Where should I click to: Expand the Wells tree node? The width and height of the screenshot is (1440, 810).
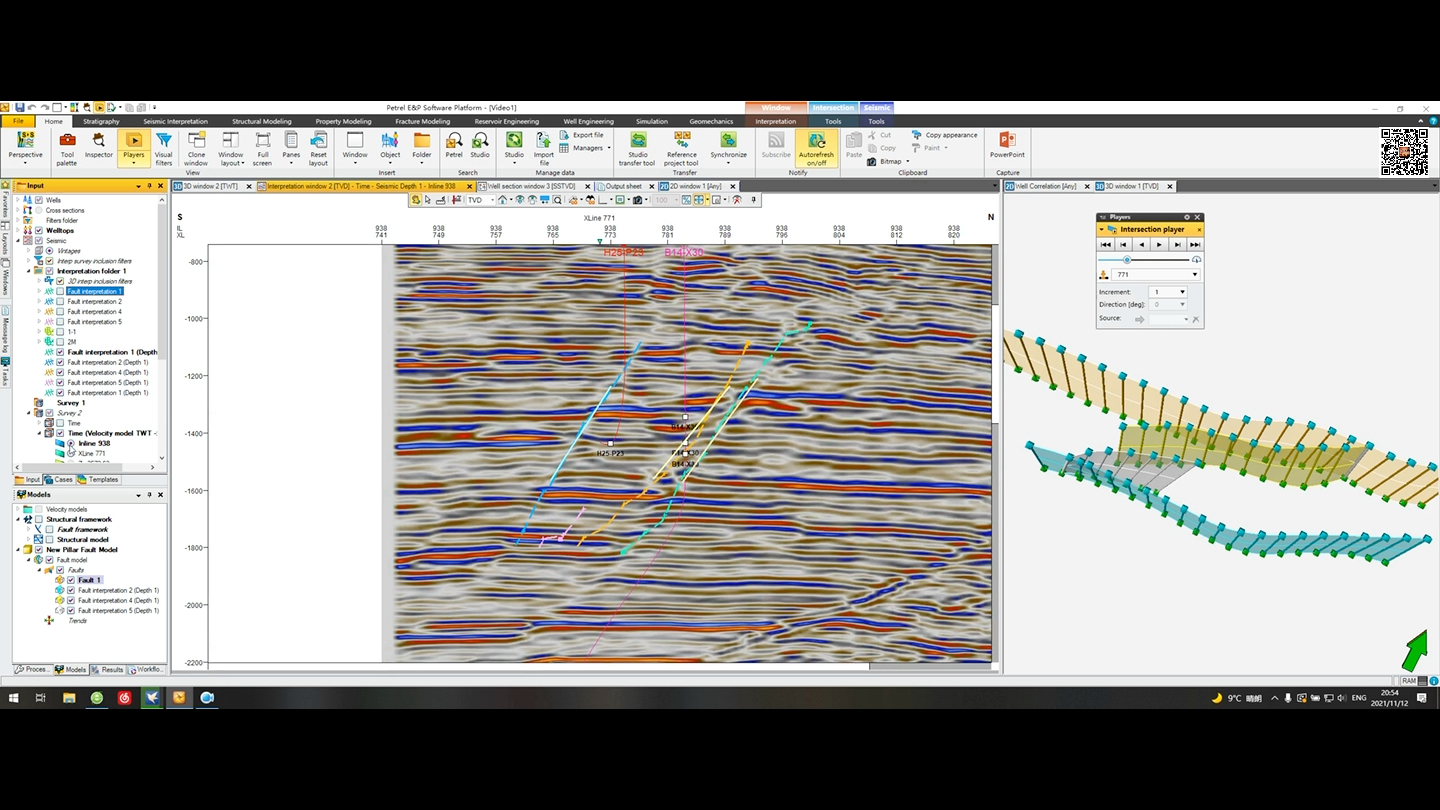click(18, 200)
